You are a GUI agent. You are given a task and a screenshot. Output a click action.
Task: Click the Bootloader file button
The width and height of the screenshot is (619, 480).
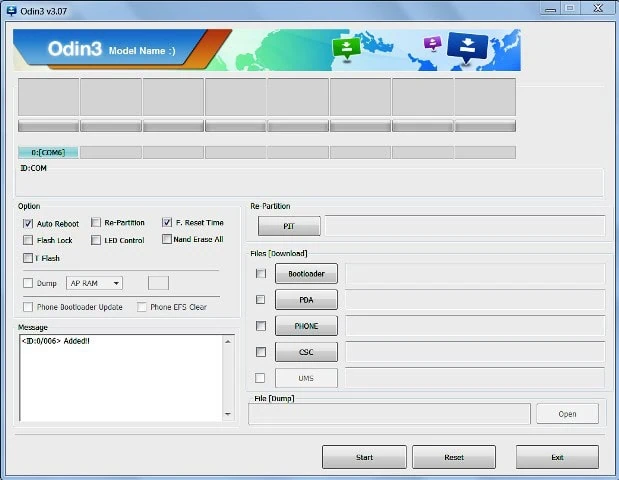pyautogui.click(x=306, y=274)
